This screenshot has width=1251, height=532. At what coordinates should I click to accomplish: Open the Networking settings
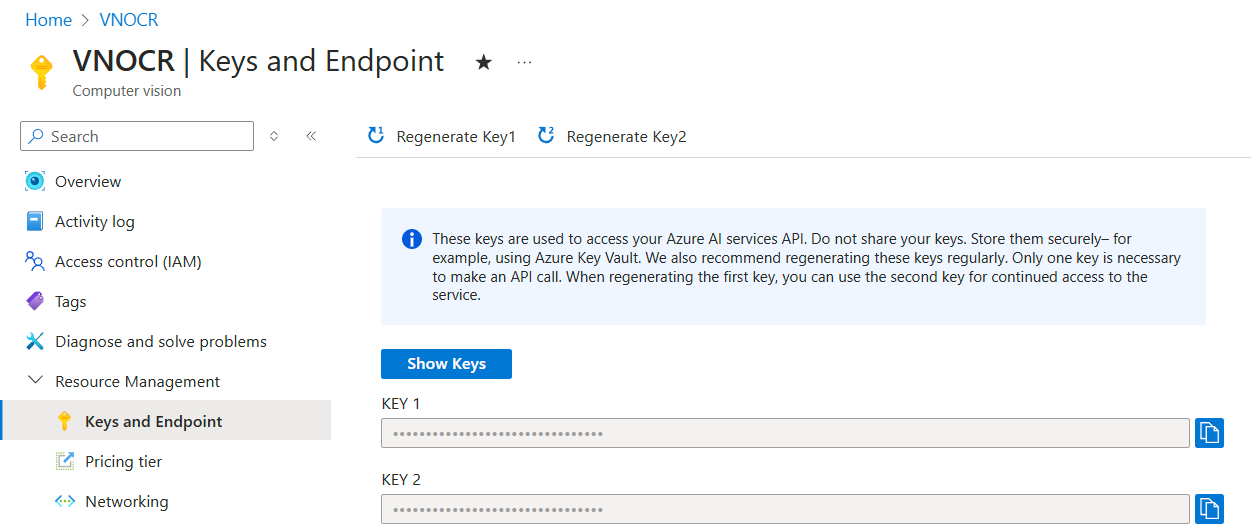tap(126, 502)
